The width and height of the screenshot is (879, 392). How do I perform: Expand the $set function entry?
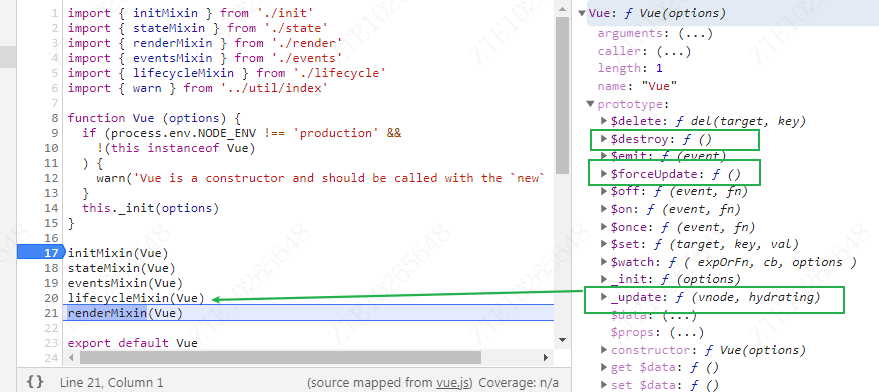coord(604,244)
